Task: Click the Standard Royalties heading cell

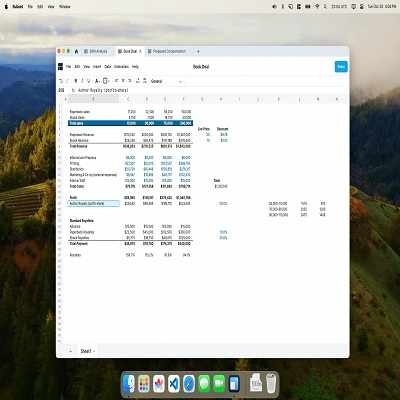Action: [x=81, y=221]
